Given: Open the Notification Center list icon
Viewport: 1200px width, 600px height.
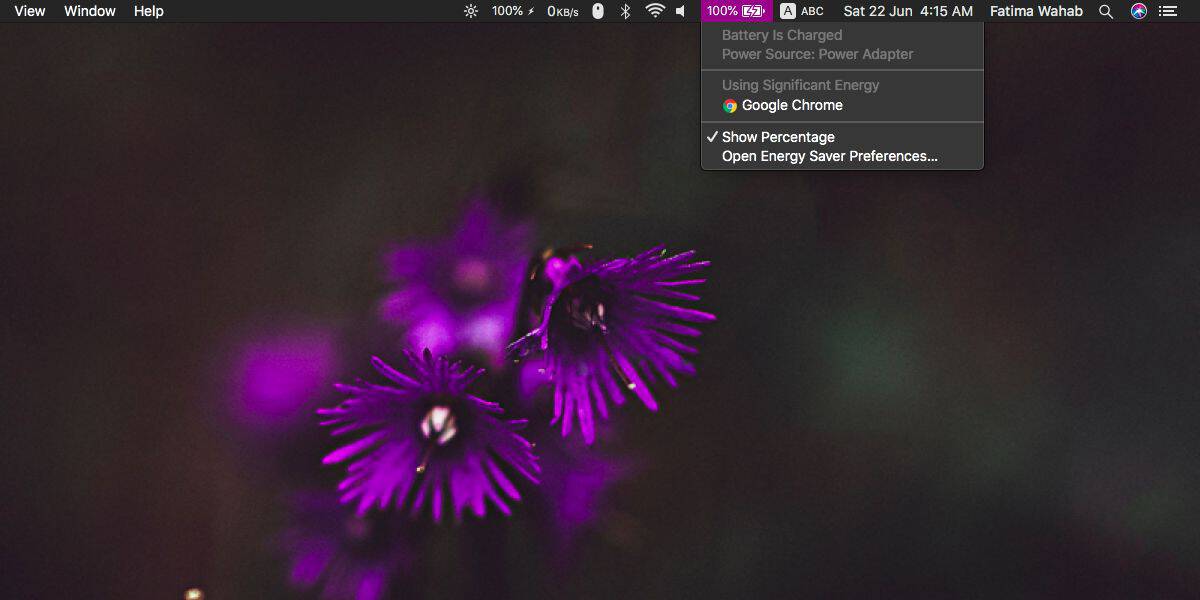Looking at the screenshot, I should point(1168,11).
